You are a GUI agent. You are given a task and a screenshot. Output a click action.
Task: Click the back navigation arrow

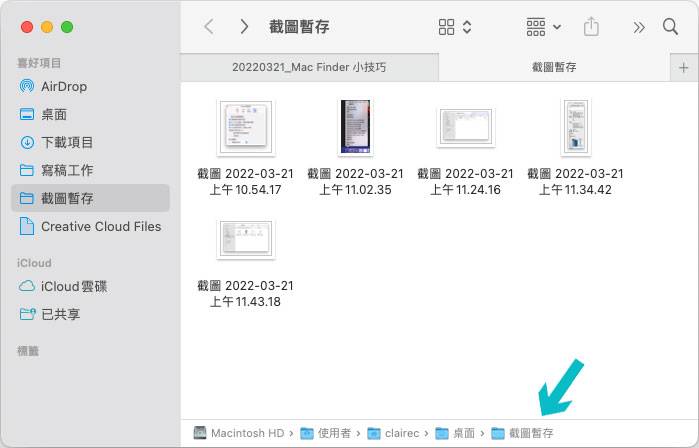[209, 27]
